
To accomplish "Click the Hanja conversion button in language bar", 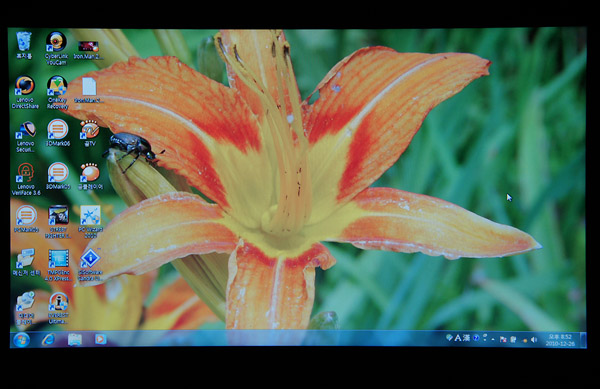I will [466, 338].
